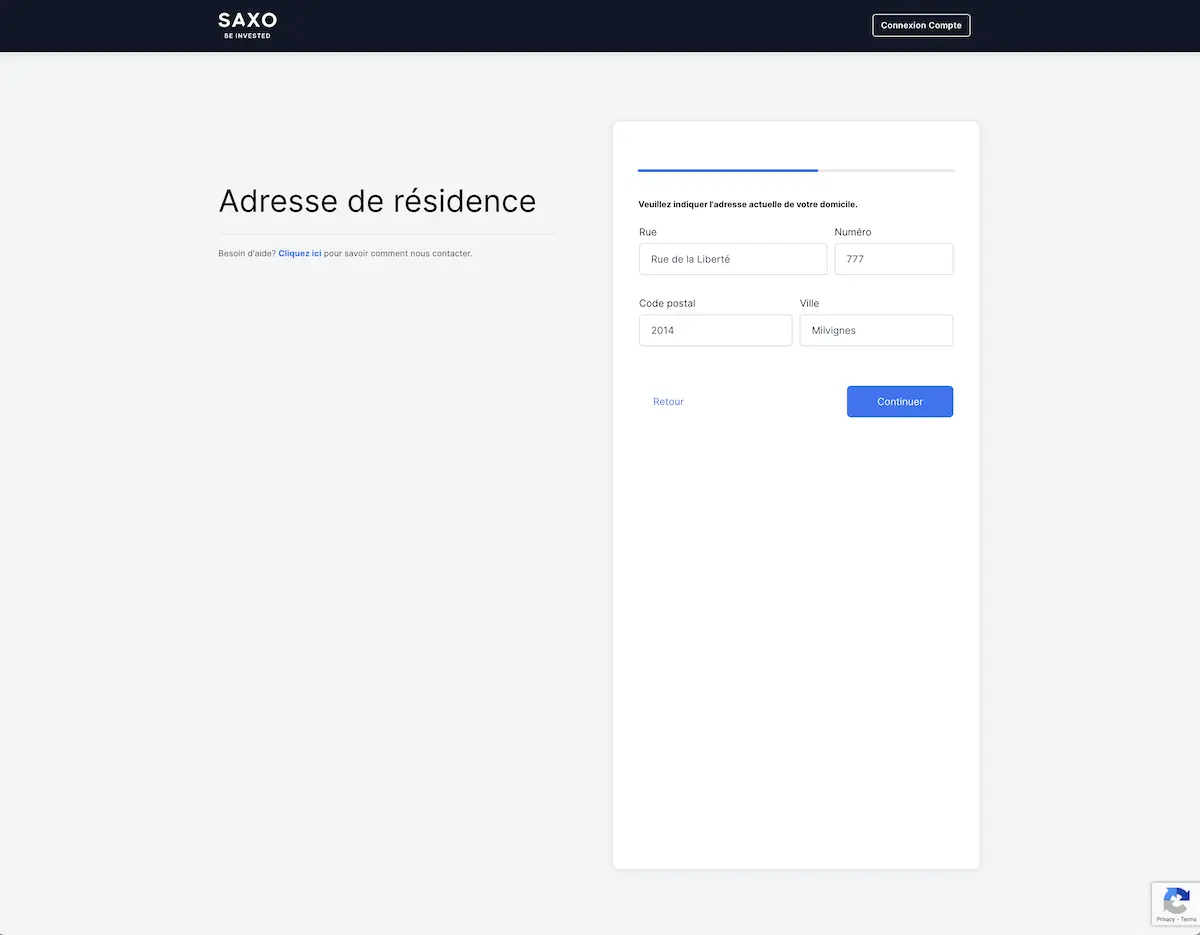Click the Saxo Be Invested logo
This screenshot has height=935, width=1200.
tap(247, 25)
